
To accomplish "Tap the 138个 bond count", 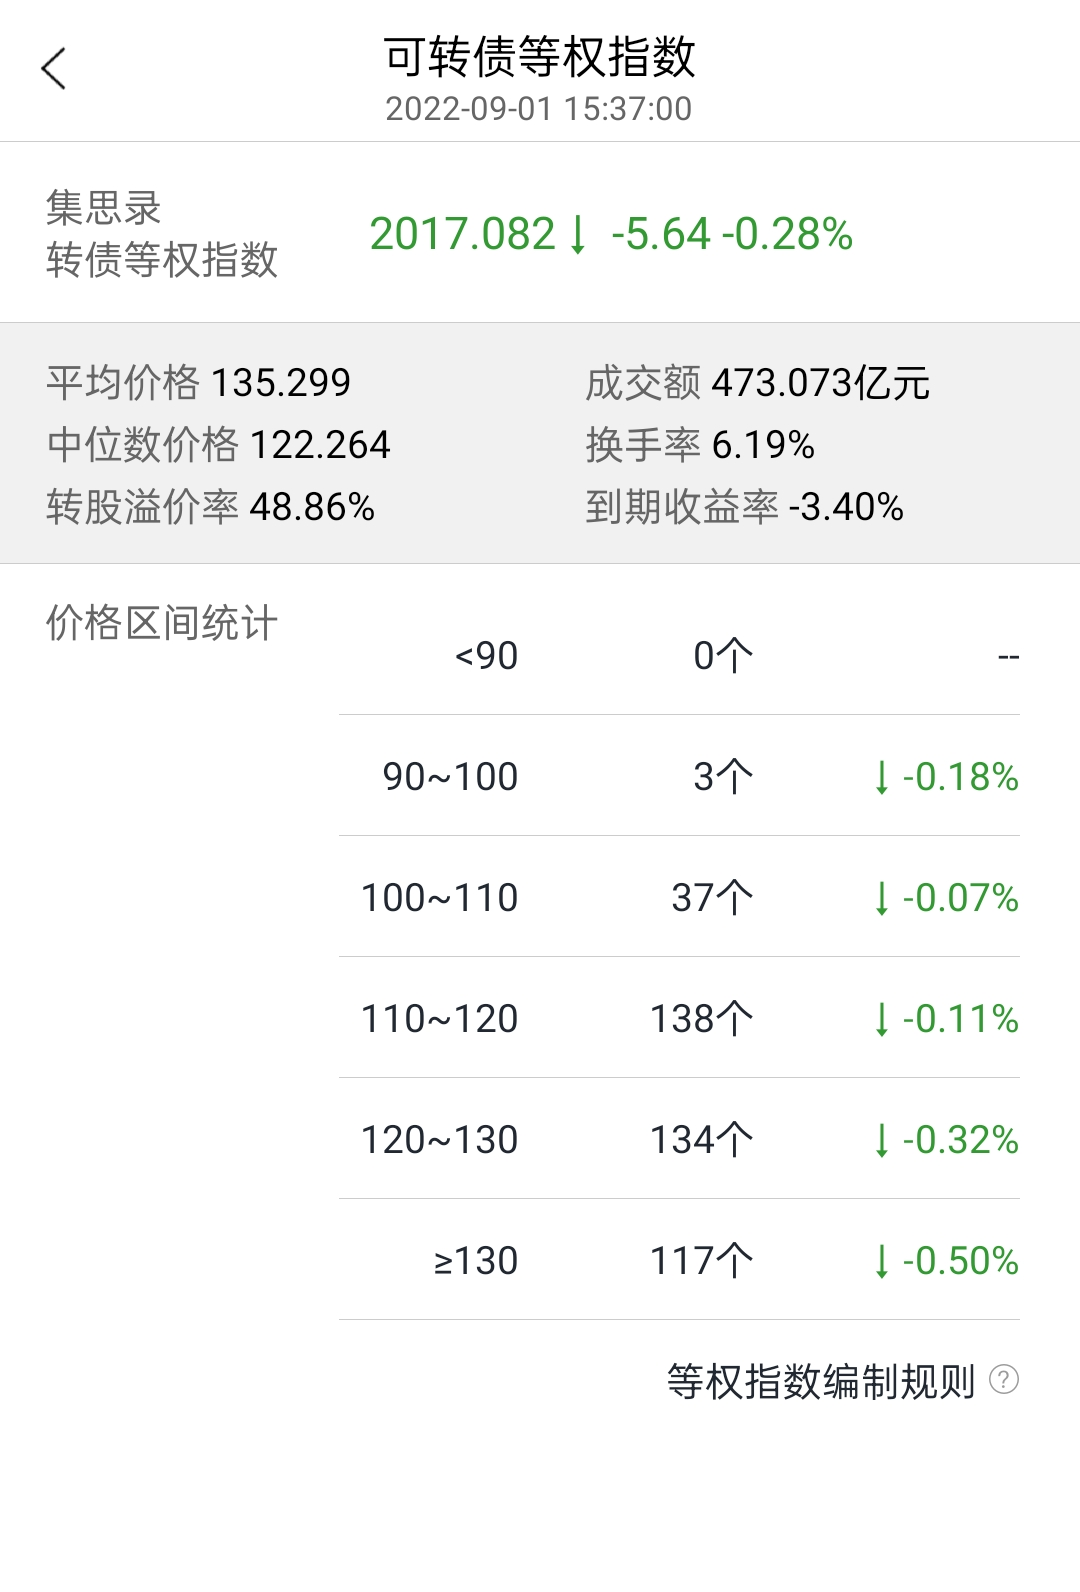I will pos(701,1019).
